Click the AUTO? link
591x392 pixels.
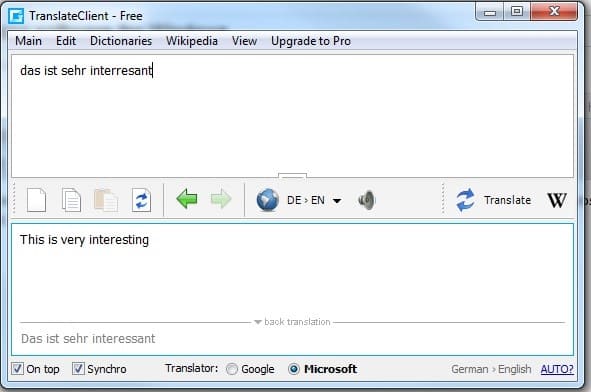(557, 369)
